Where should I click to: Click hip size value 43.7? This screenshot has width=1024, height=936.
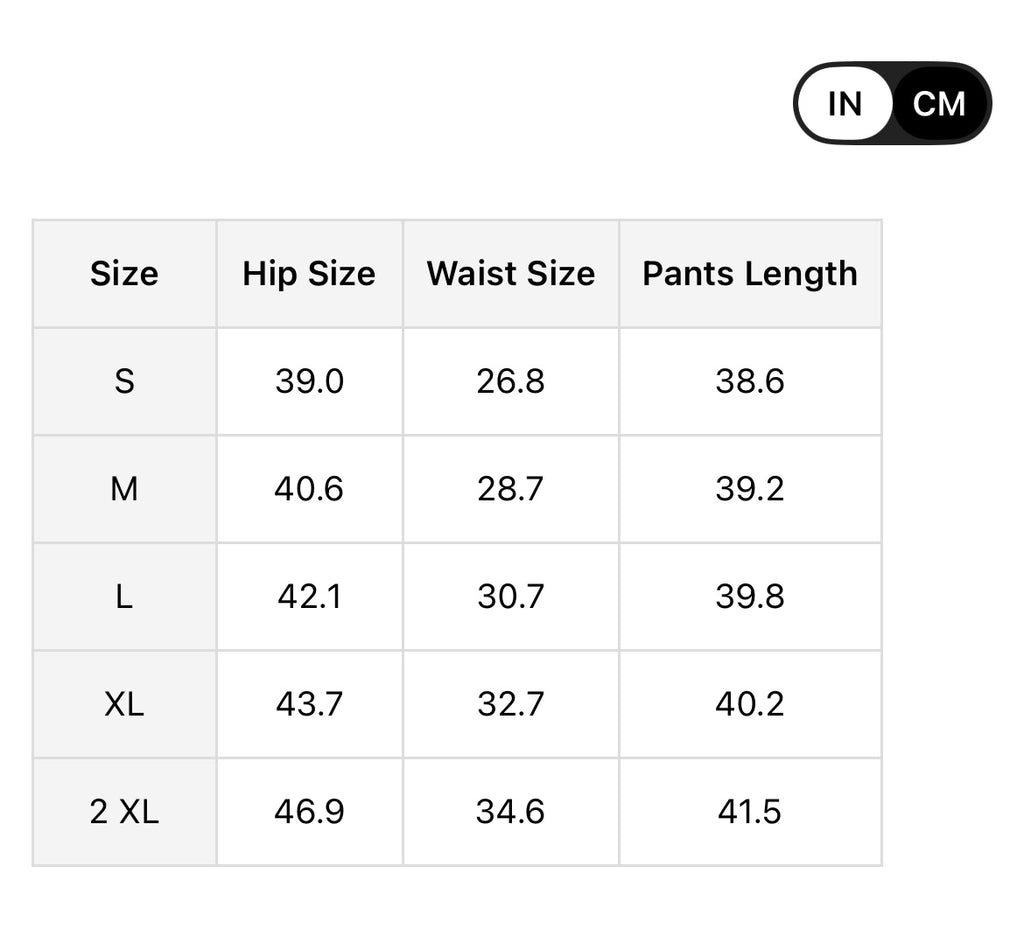(309, 704)
